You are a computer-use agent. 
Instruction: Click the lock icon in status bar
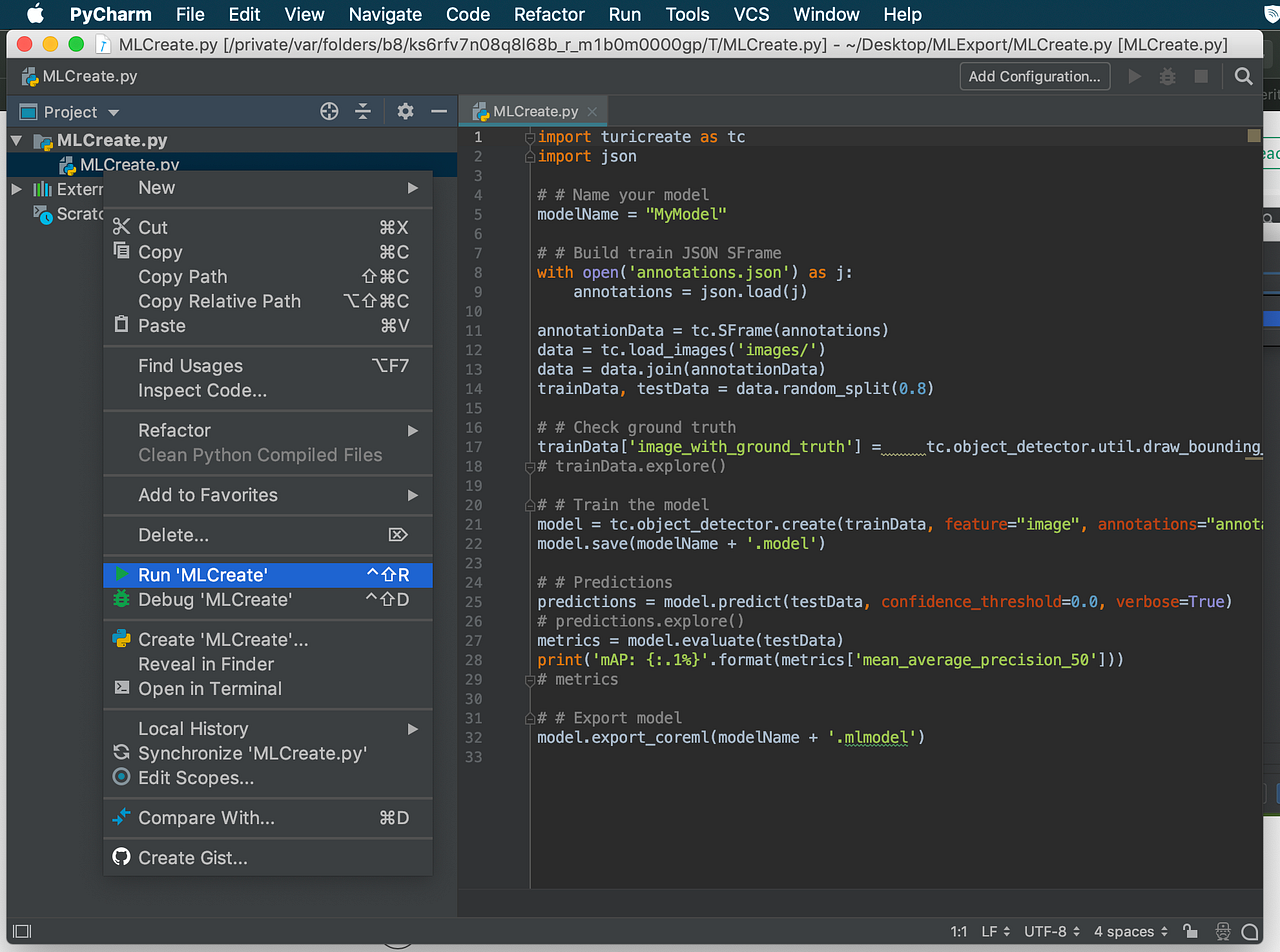[x=1190, y=931]
